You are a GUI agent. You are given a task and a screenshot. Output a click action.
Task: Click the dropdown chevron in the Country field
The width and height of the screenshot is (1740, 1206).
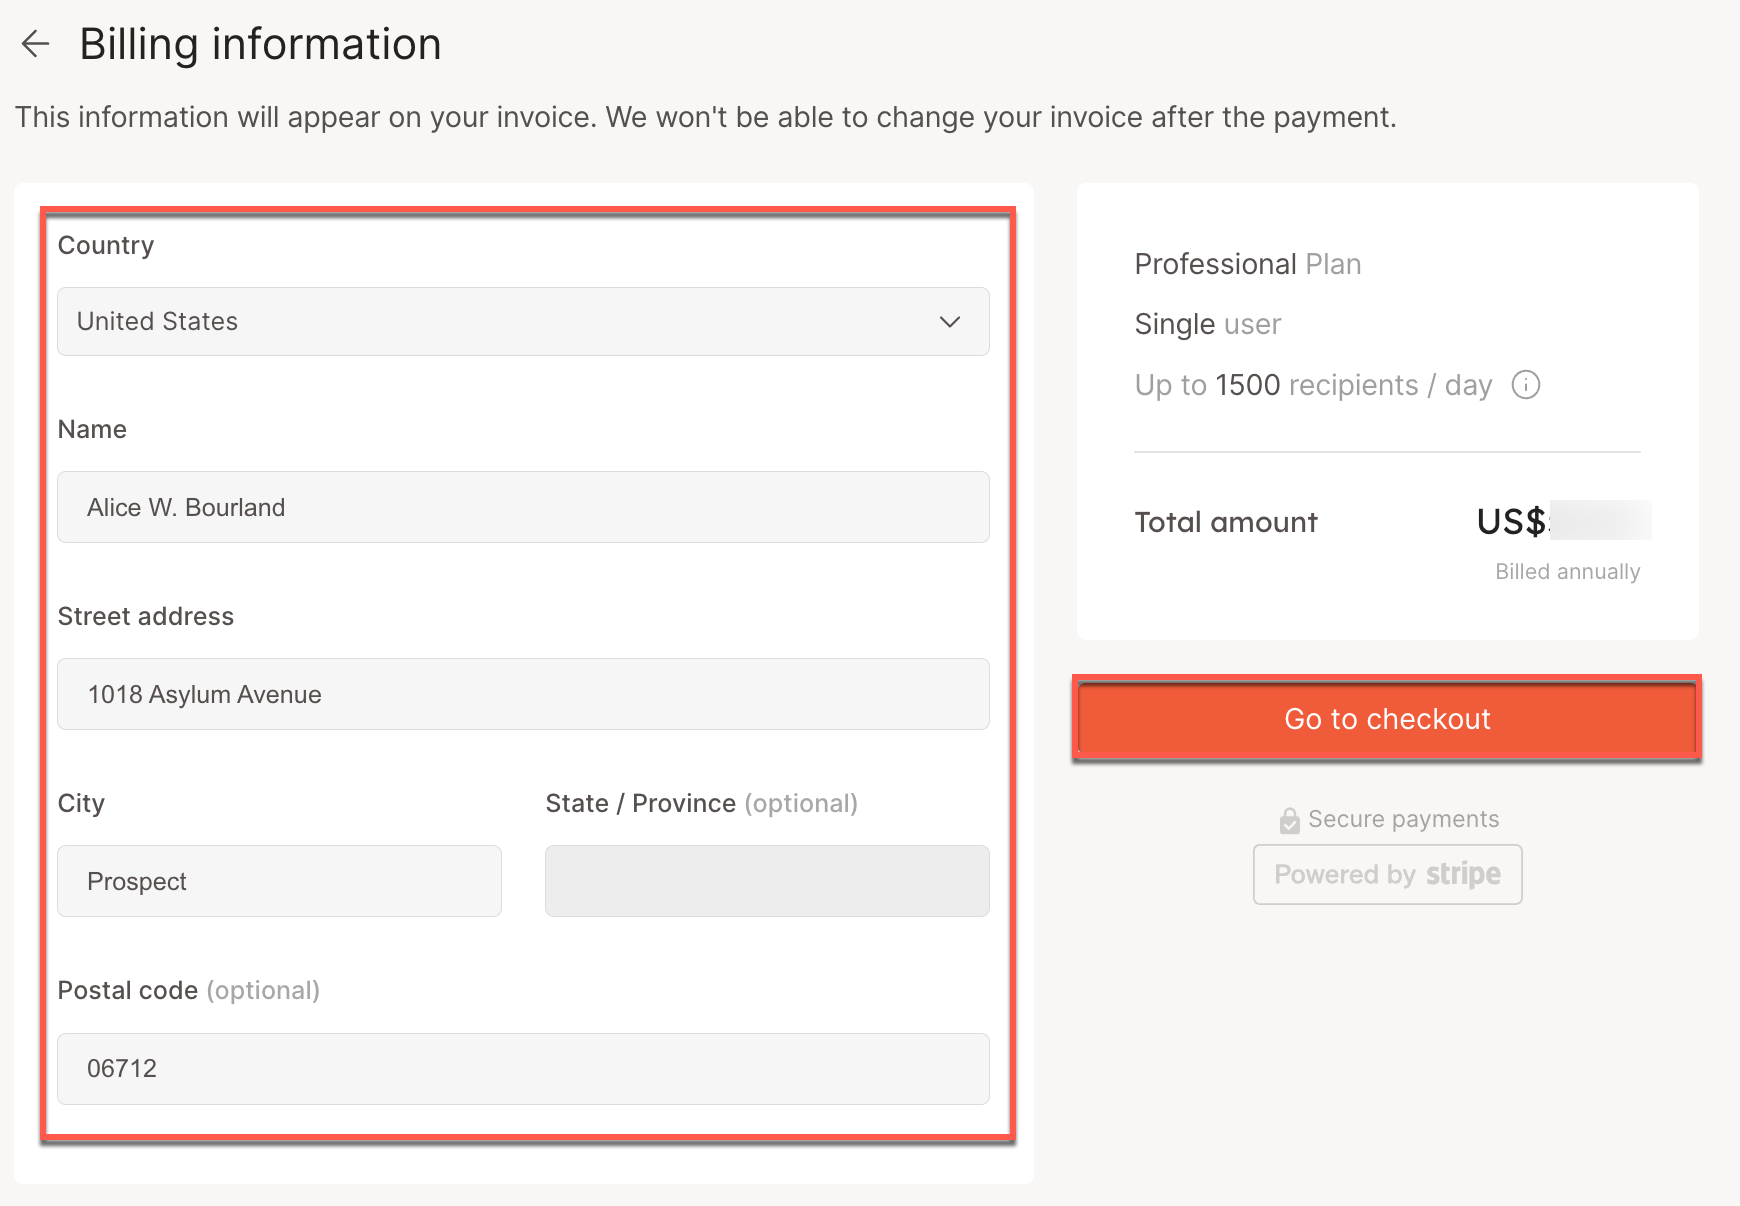coord(951,322)
